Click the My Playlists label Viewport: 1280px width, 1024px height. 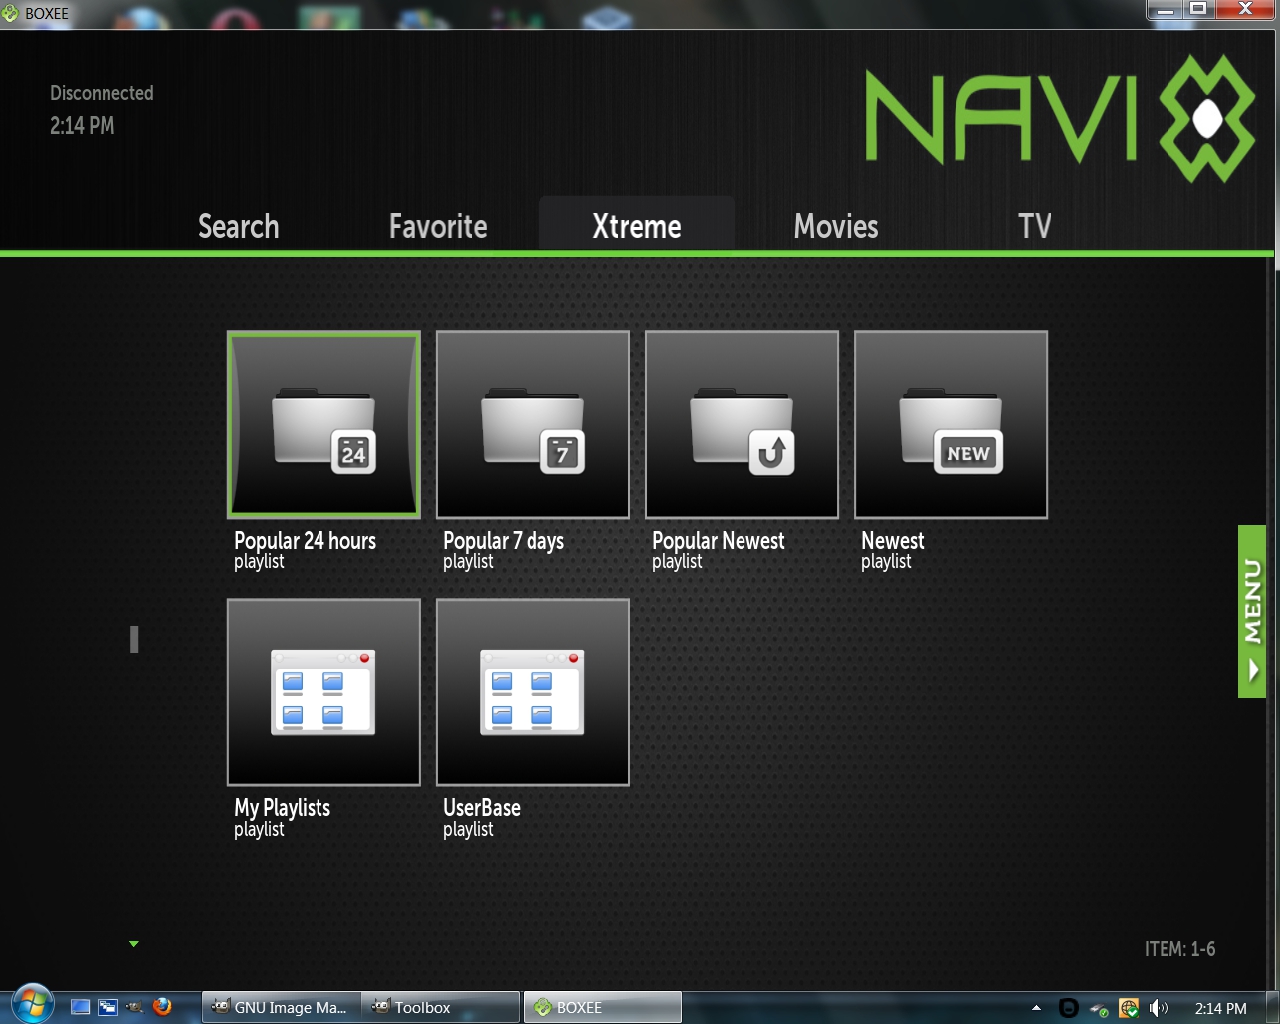click(x=282, y=808)
